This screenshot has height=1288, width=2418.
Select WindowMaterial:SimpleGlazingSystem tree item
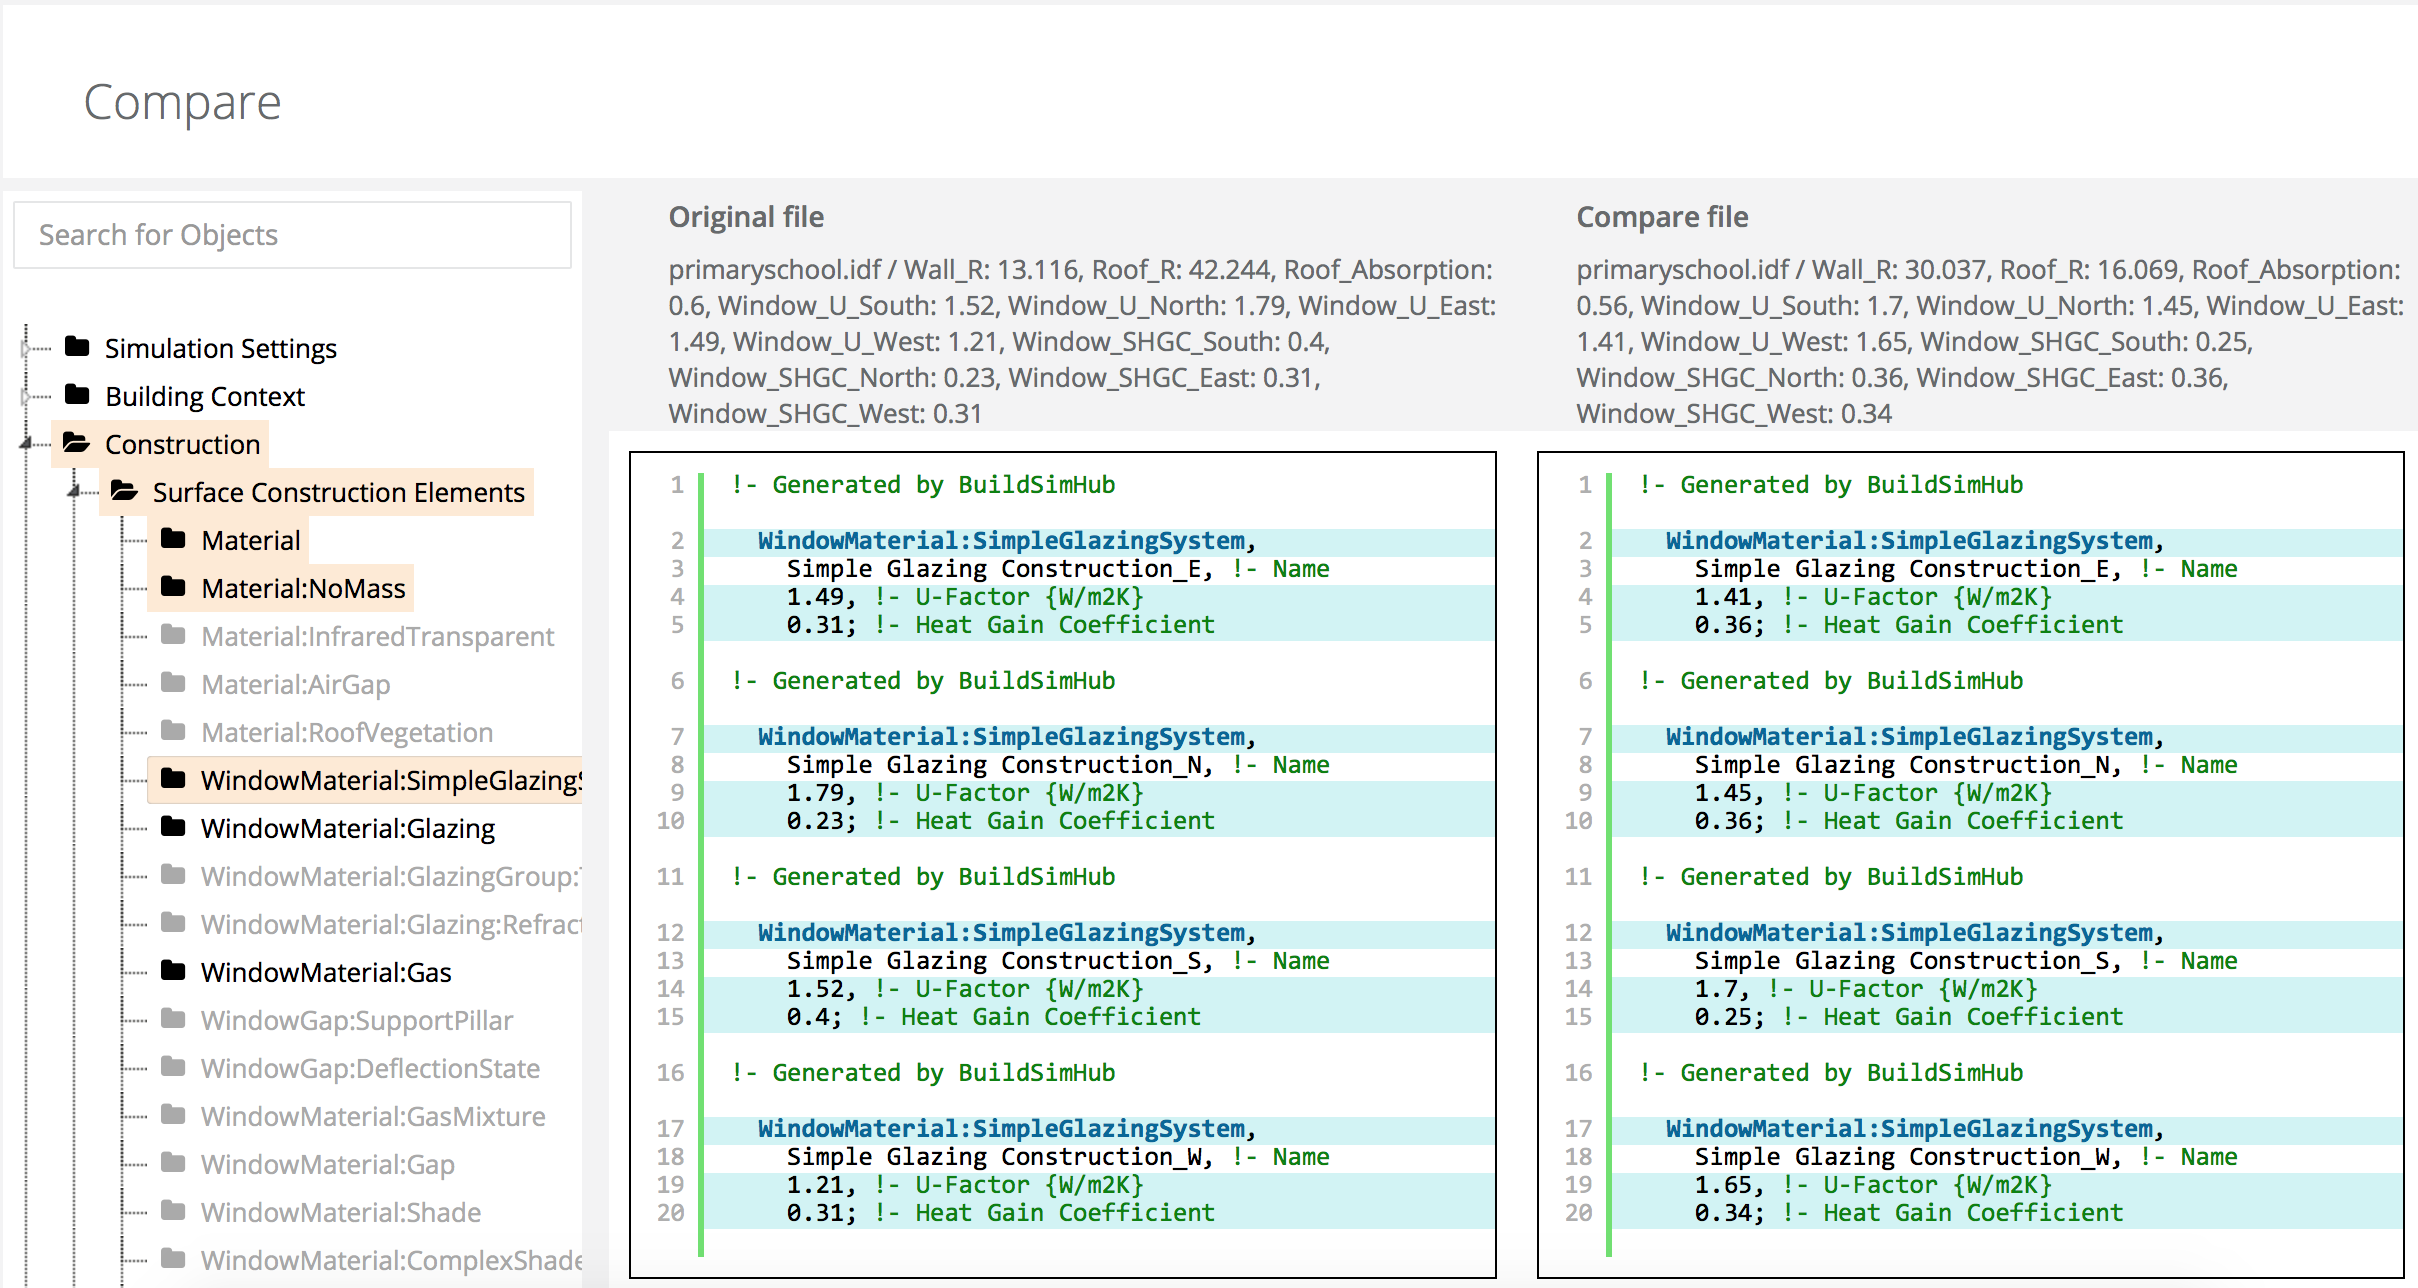(x=390, y=780)
